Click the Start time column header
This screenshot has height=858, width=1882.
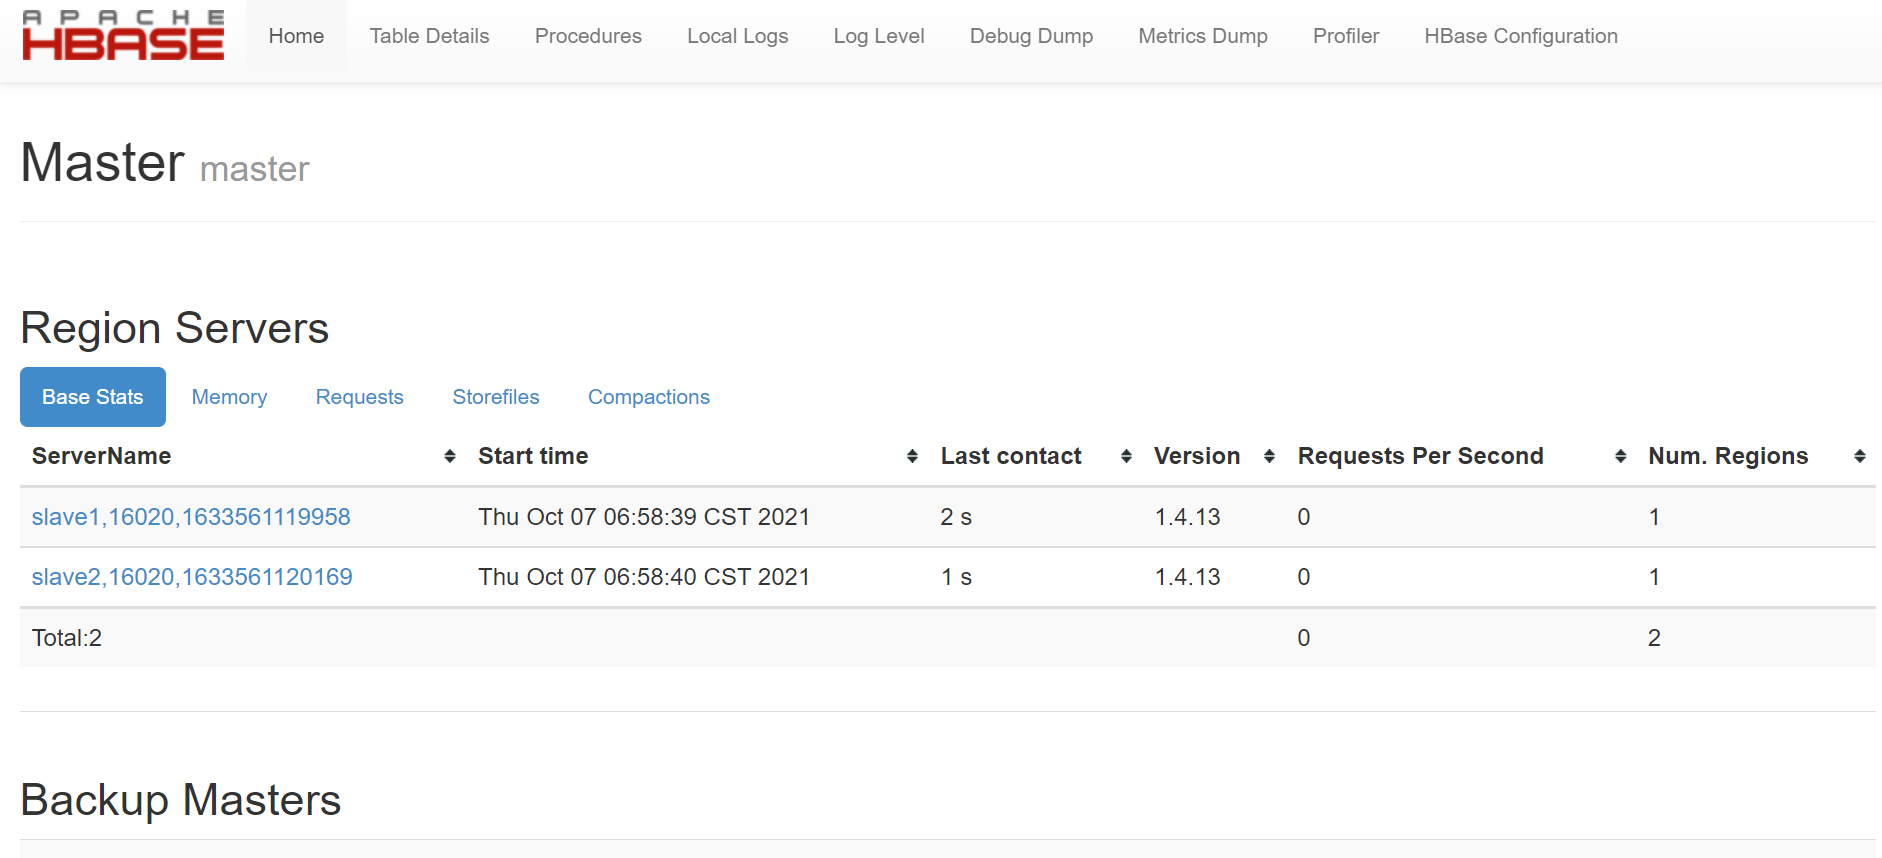(533, 456)
